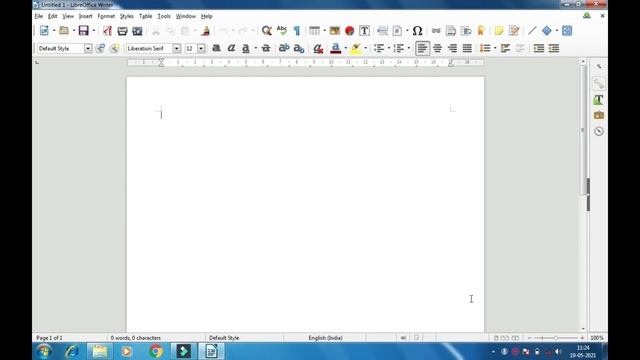Insert a hyperlink

pos(436,31)
